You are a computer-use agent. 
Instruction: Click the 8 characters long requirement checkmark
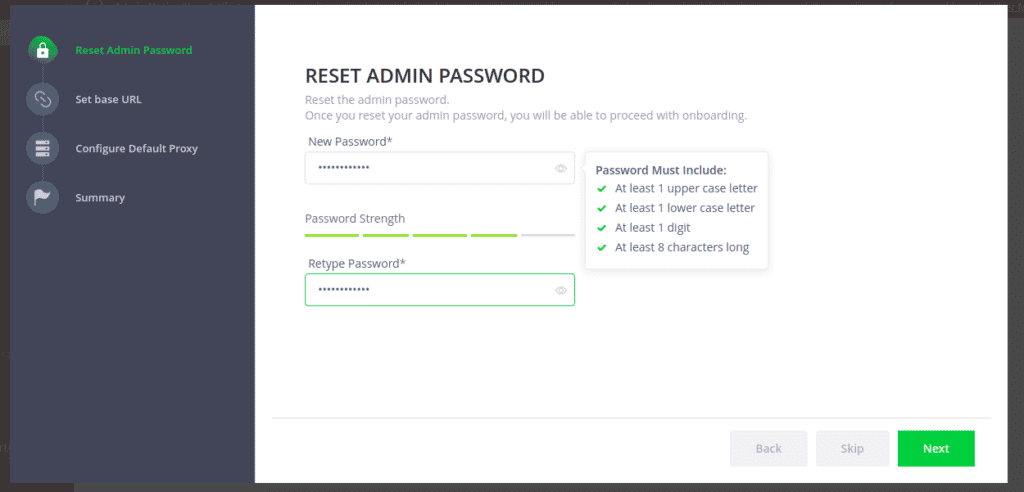(602, 248)
